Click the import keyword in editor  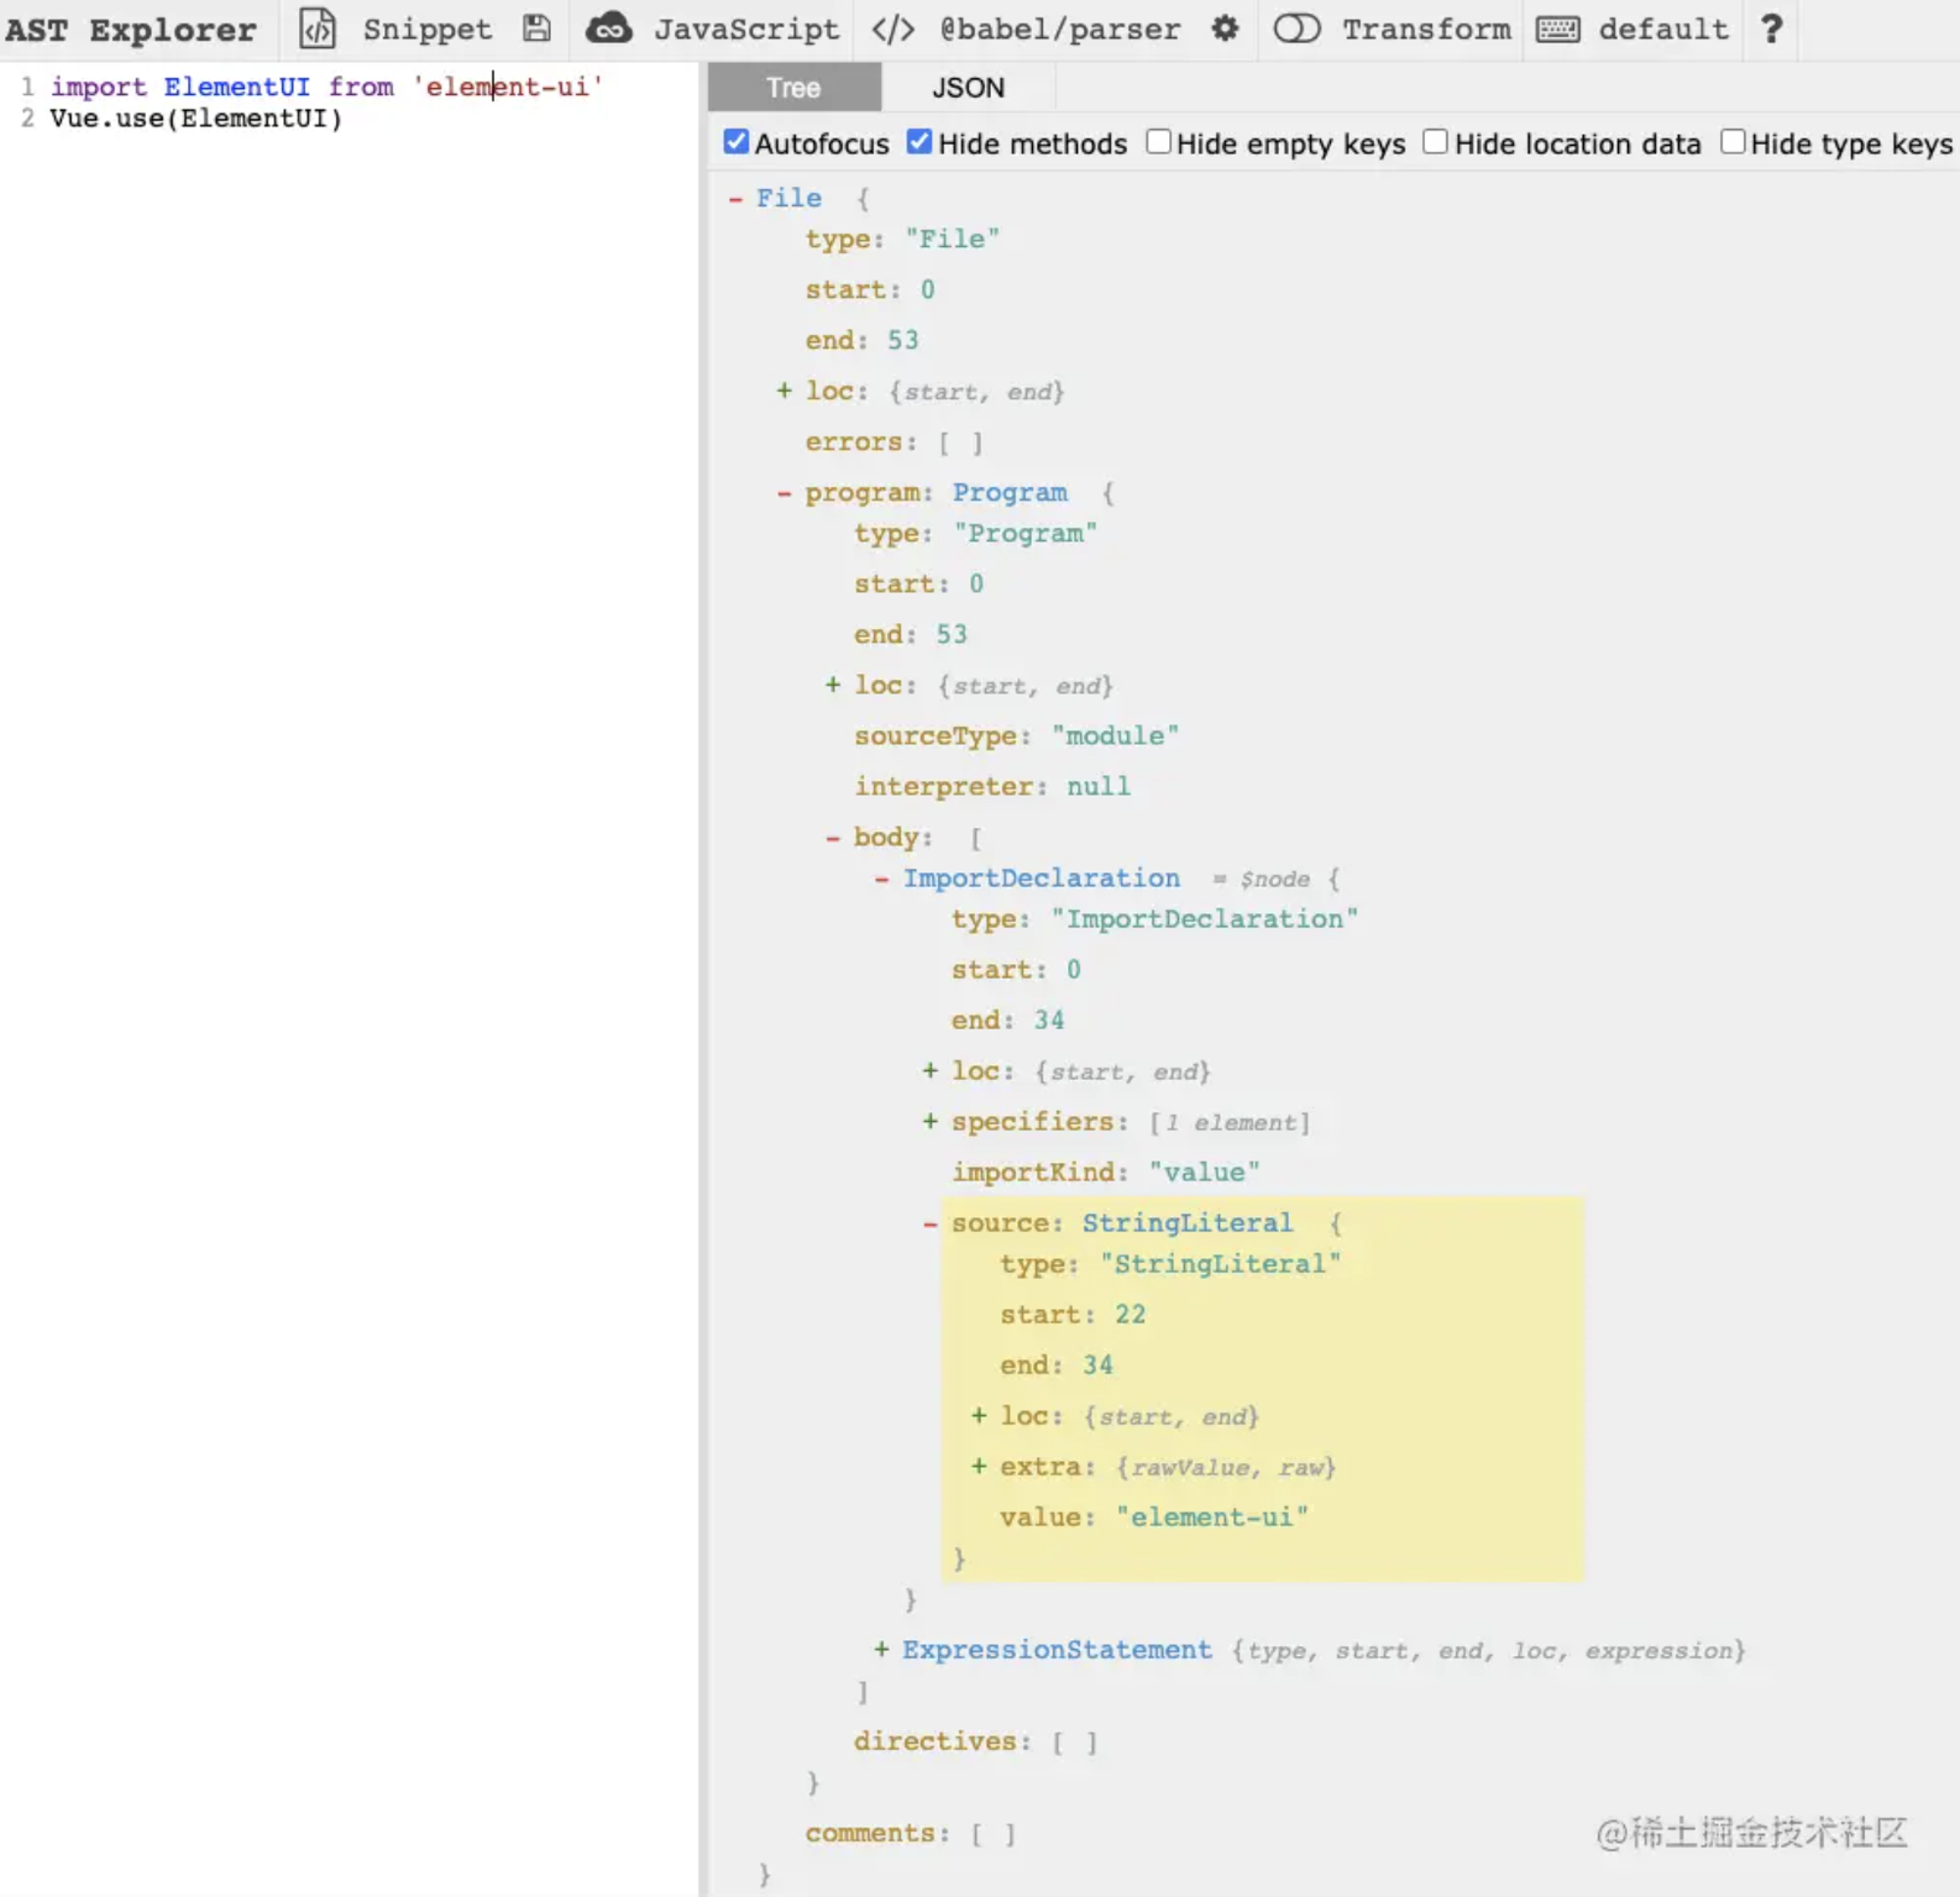tap(98, 87)
